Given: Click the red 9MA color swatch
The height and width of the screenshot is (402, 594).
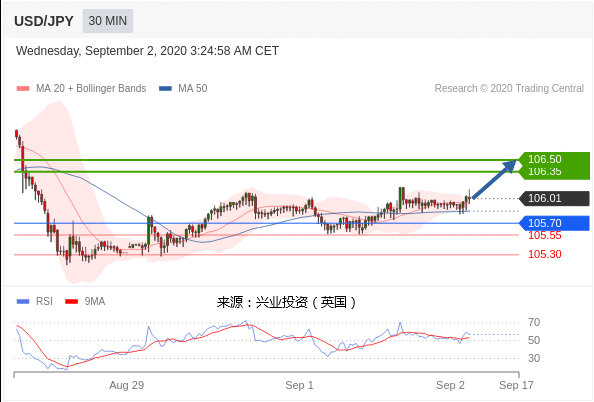Looking at the screenshot, I should (72, 302).
